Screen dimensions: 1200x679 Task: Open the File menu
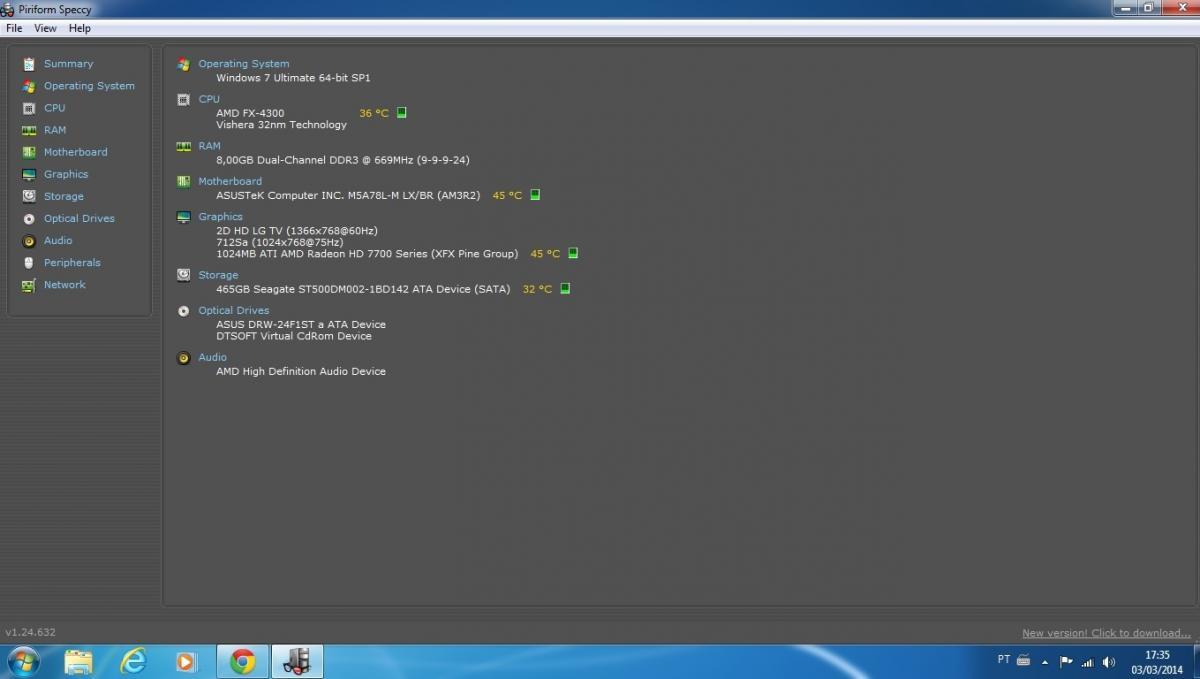point(14,28)
